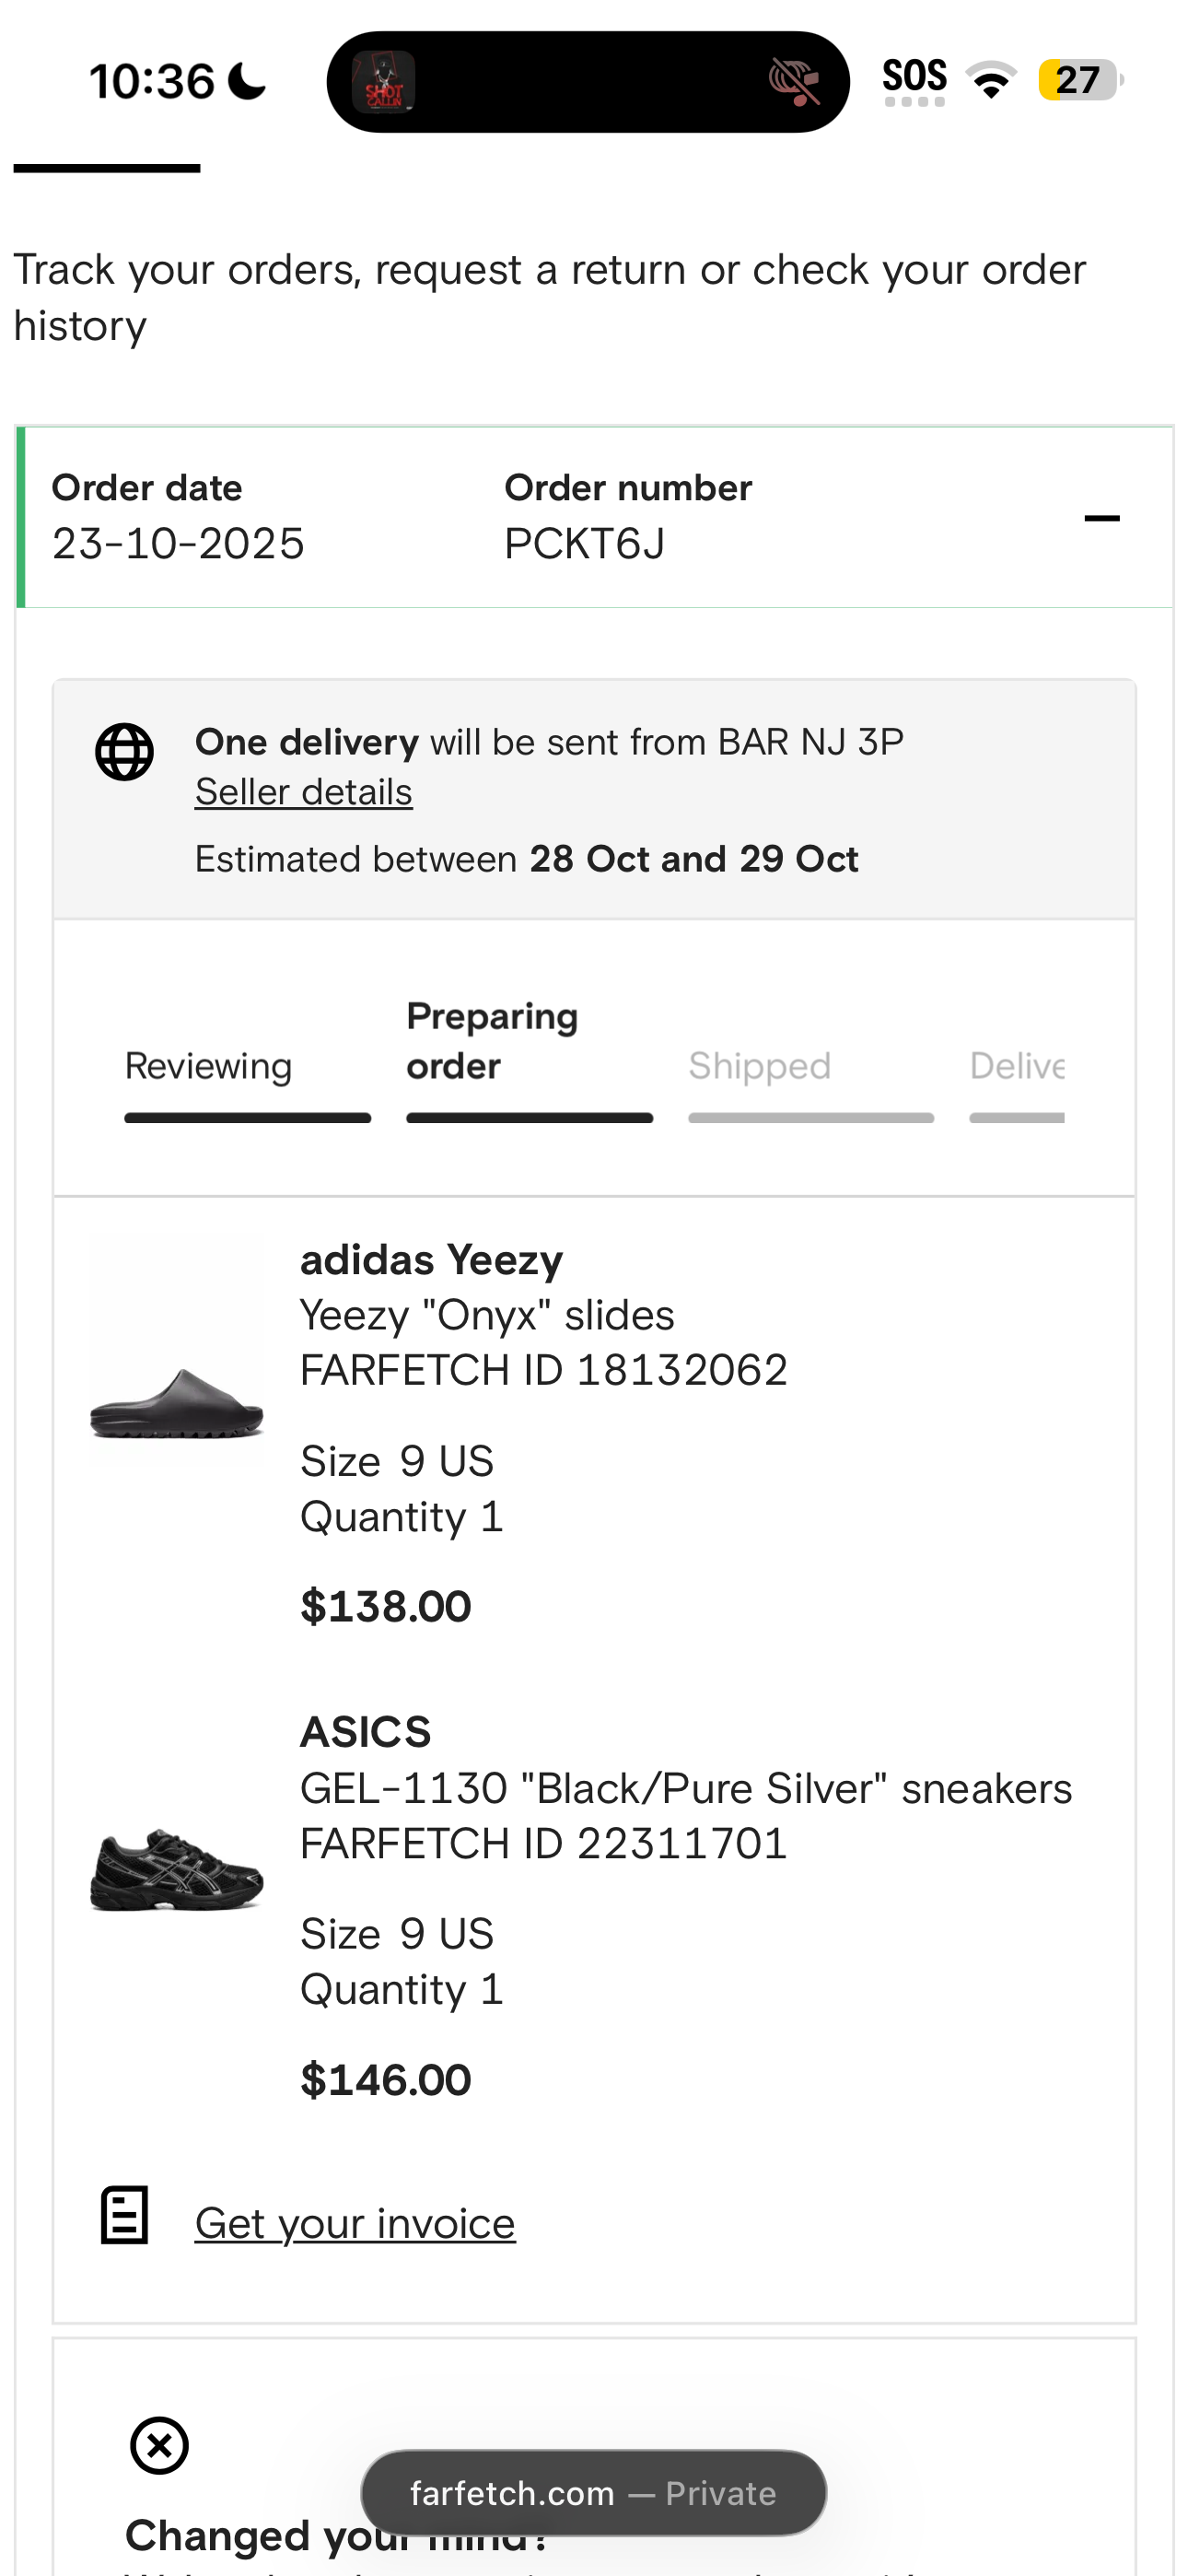Tap the circled X cancel icon
This screenshot has width=1188, height=2576.
tap(159, 2446)
